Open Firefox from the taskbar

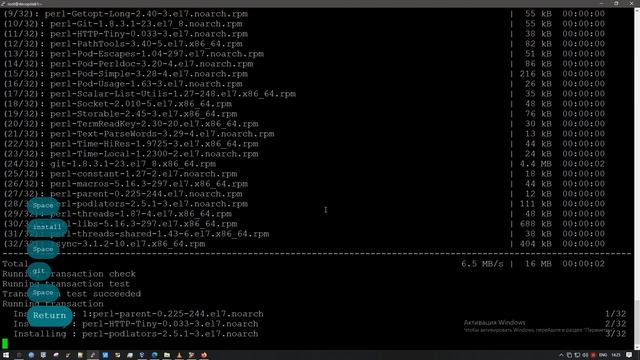[204, 355]
